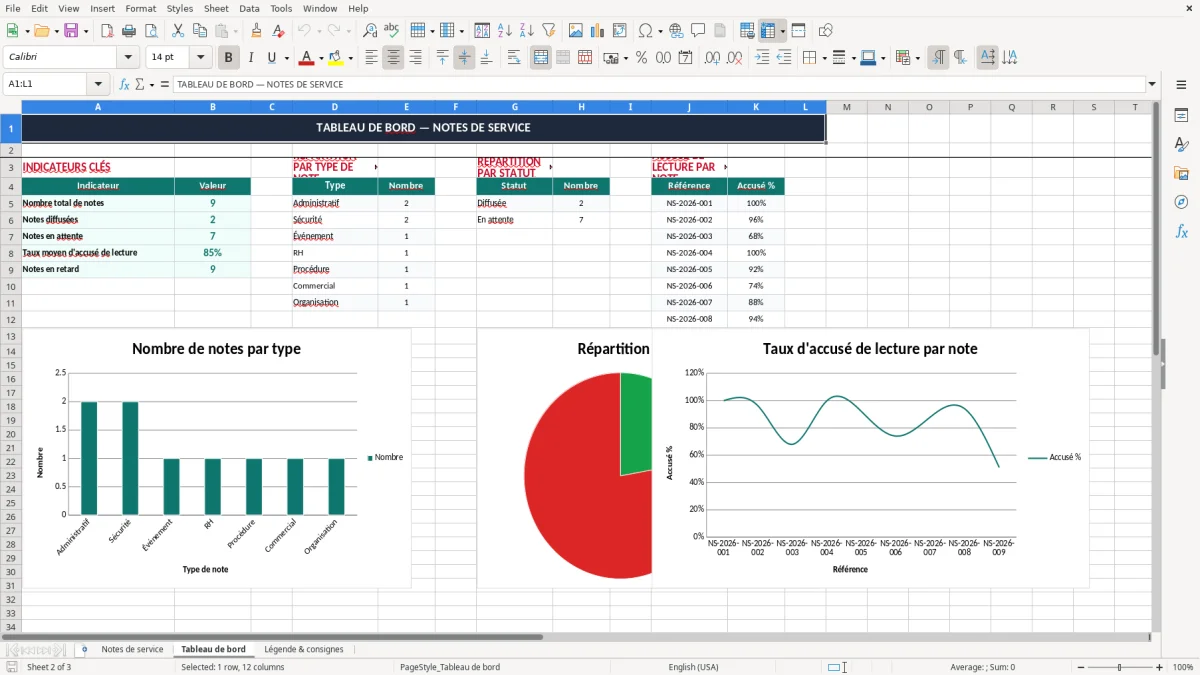
Task: Open the Special Character omega icon
Action: [x=645, y=31]
